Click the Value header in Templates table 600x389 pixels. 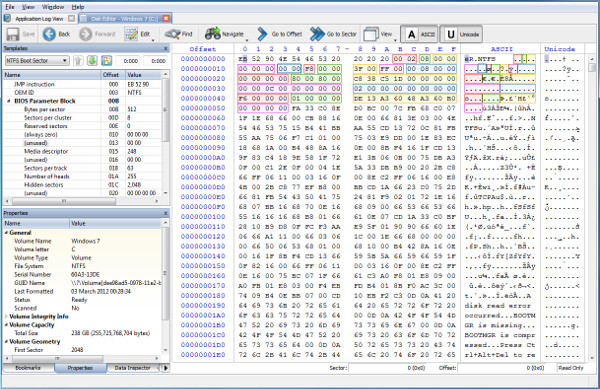[x=143, y=75]
